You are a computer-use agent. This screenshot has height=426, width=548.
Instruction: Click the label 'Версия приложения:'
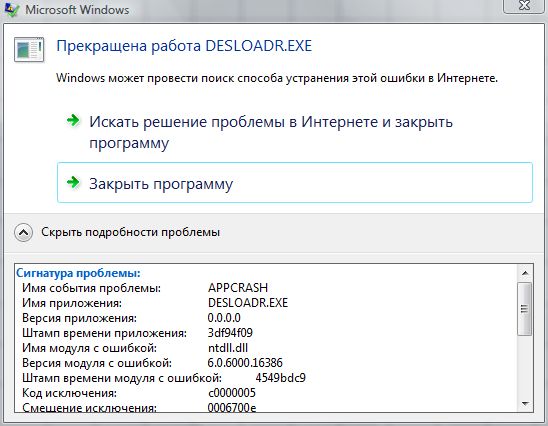pos(79,318)
